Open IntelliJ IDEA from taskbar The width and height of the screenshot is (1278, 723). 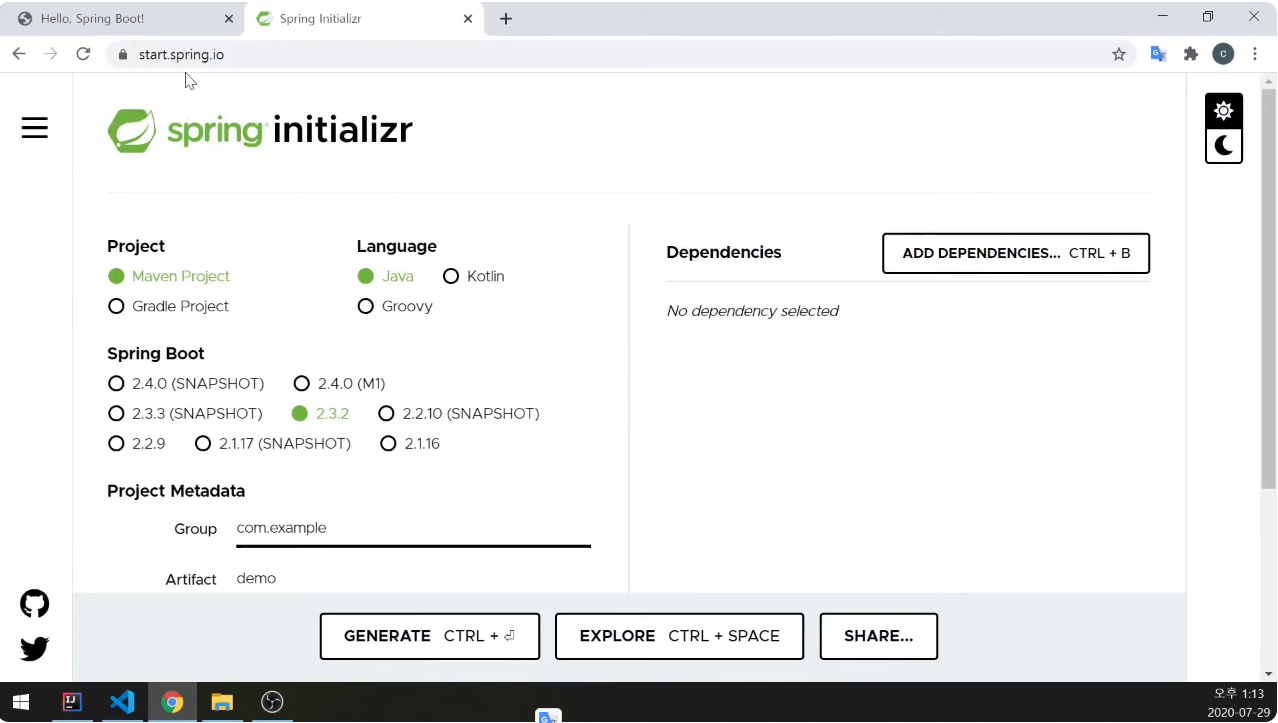click(72, 702)
